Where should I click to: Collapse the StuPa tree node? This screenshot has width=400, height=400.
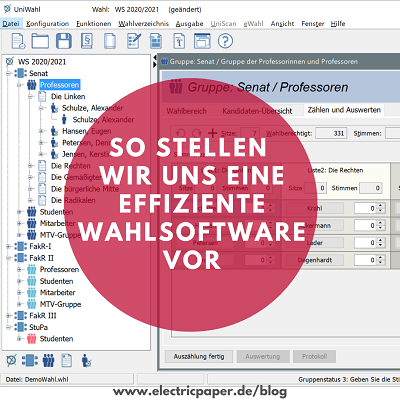point(9,327)
